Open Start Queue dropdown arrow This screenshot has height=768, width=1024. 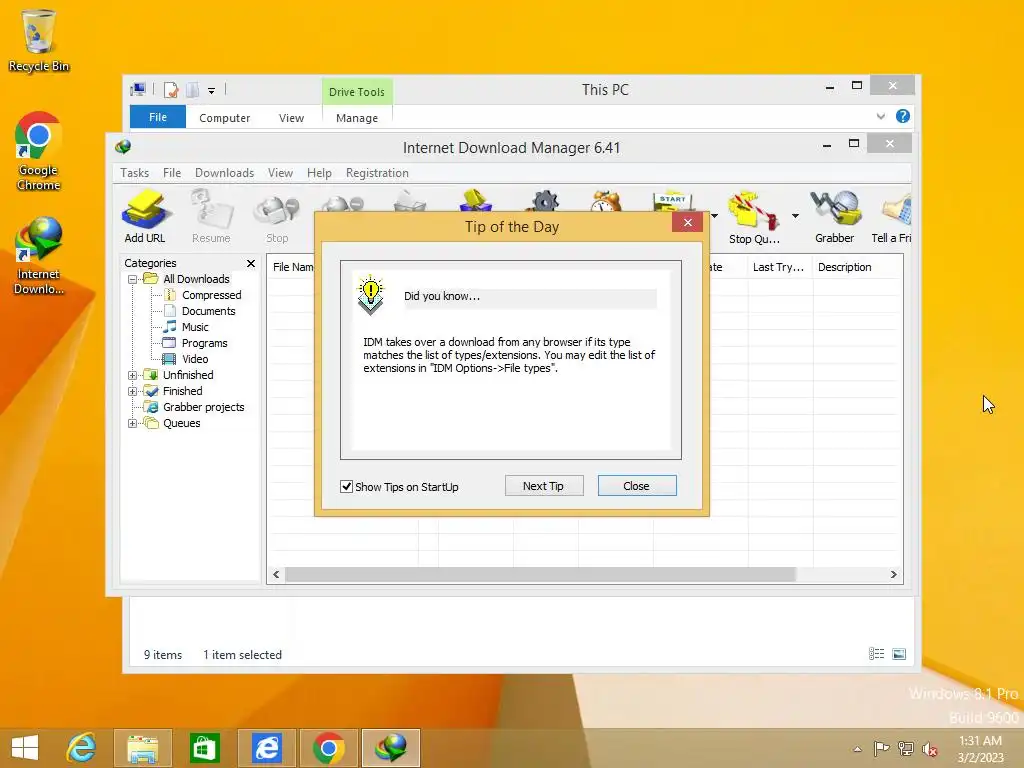click(x=714, y=216)
